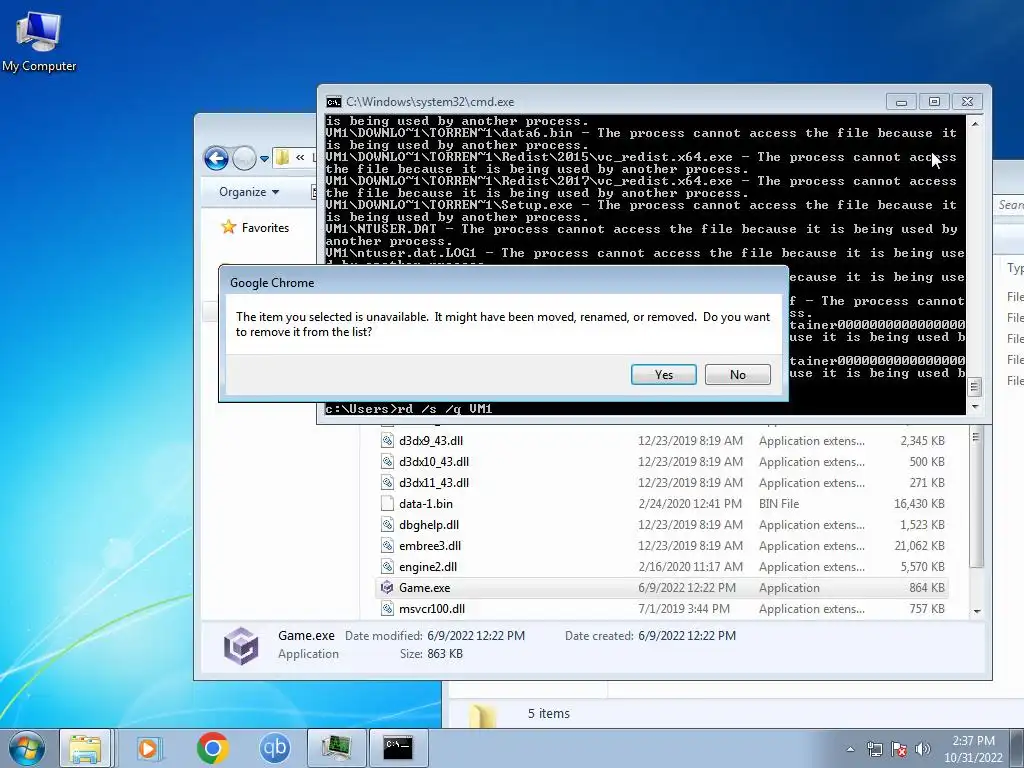Click the Search box in rear Explorer window
Viewport: 1024px width, 768px height.
coord(1010,204)
